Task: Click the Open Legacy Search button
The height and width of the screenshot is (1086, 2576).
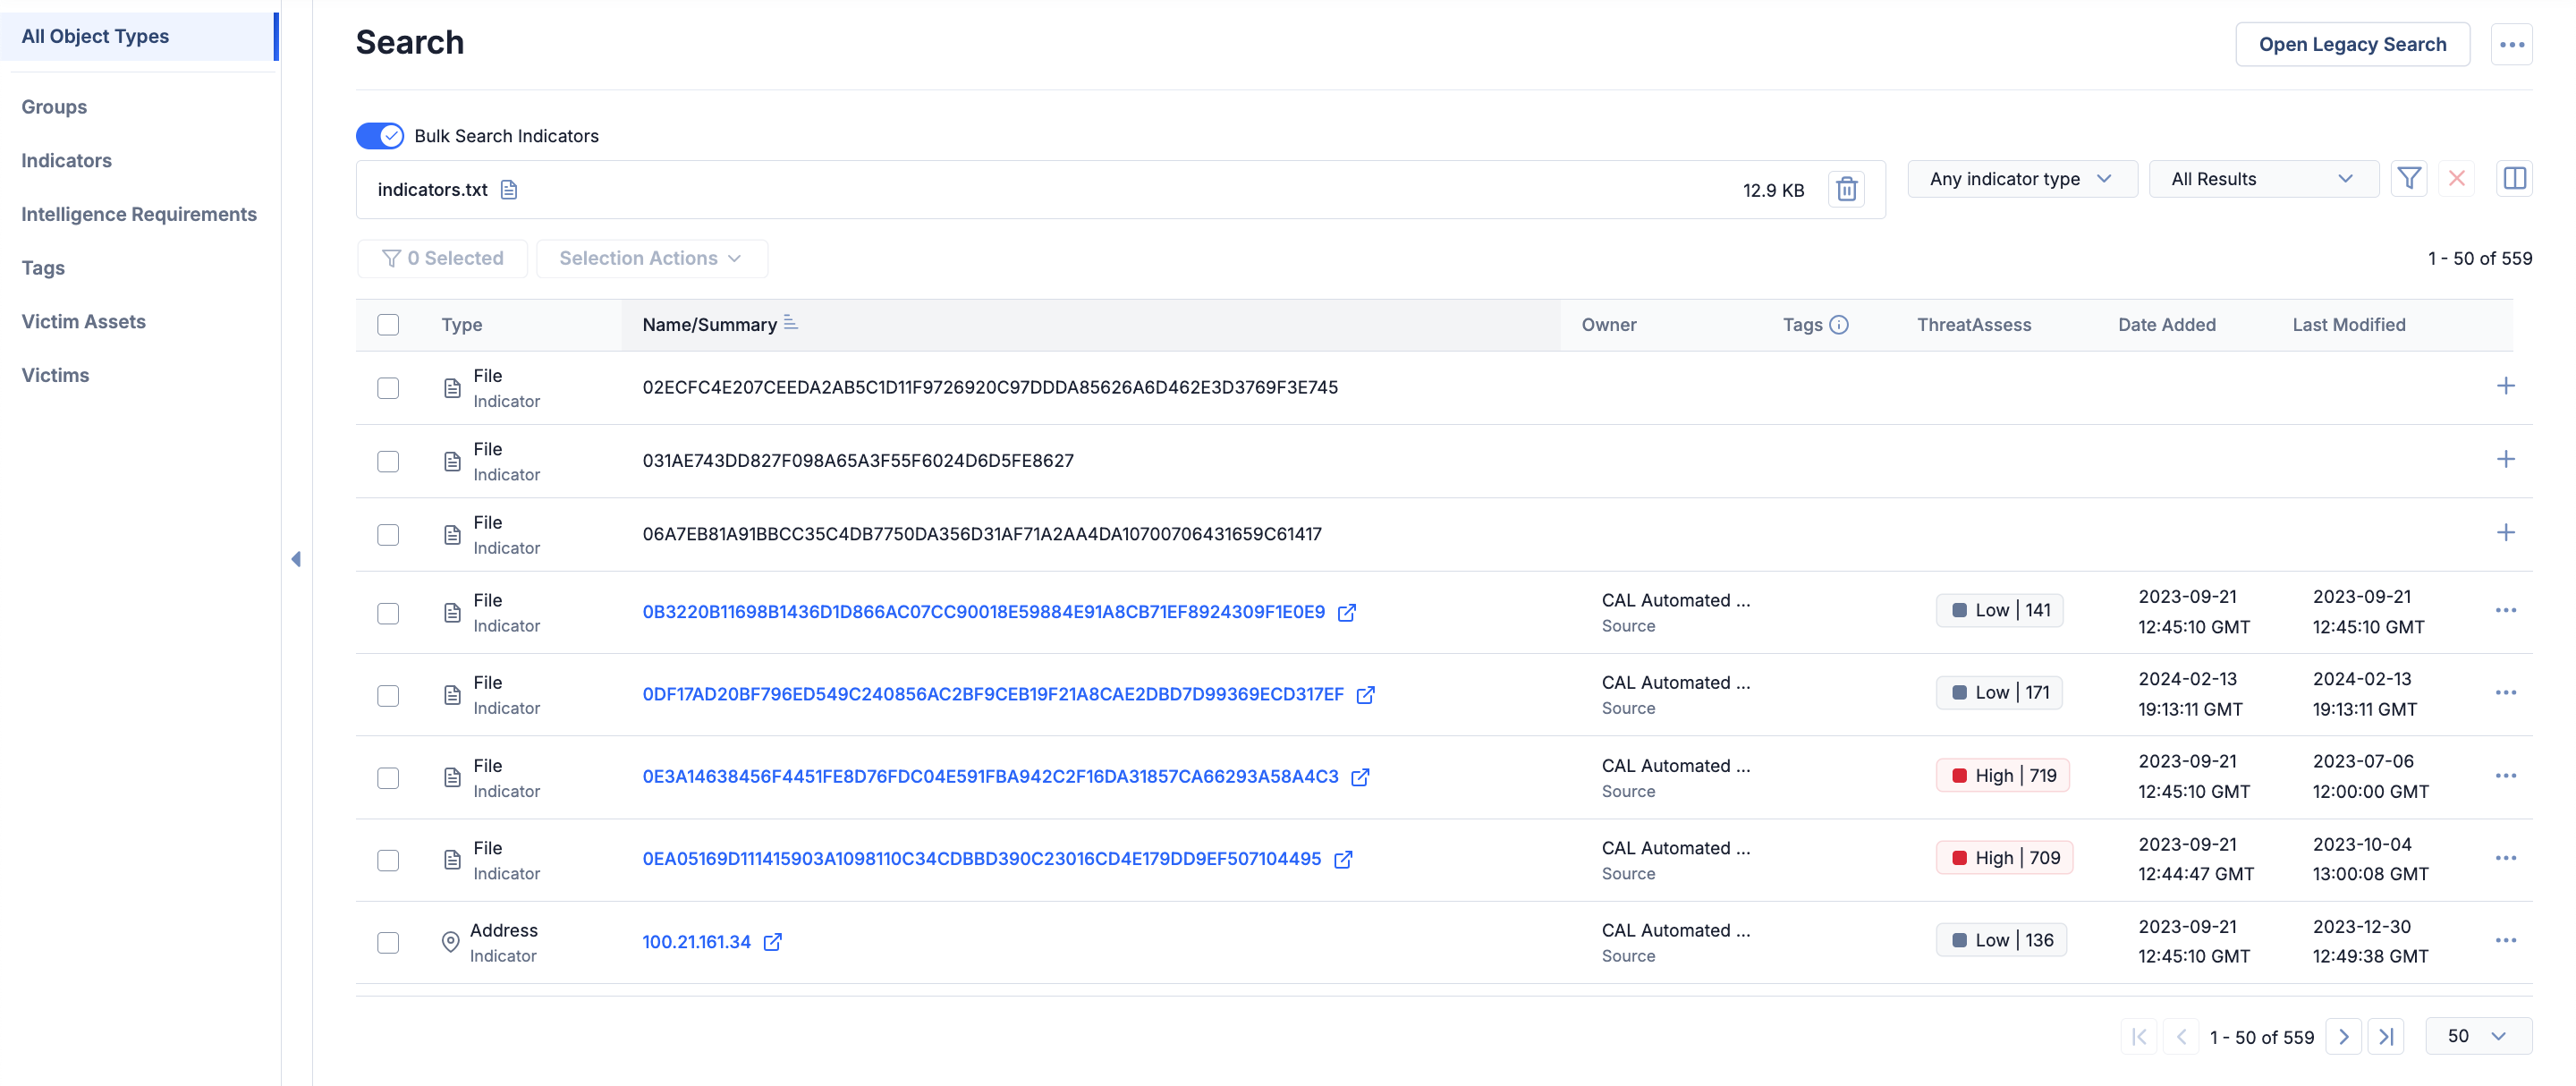Action: click(2353, 44)
